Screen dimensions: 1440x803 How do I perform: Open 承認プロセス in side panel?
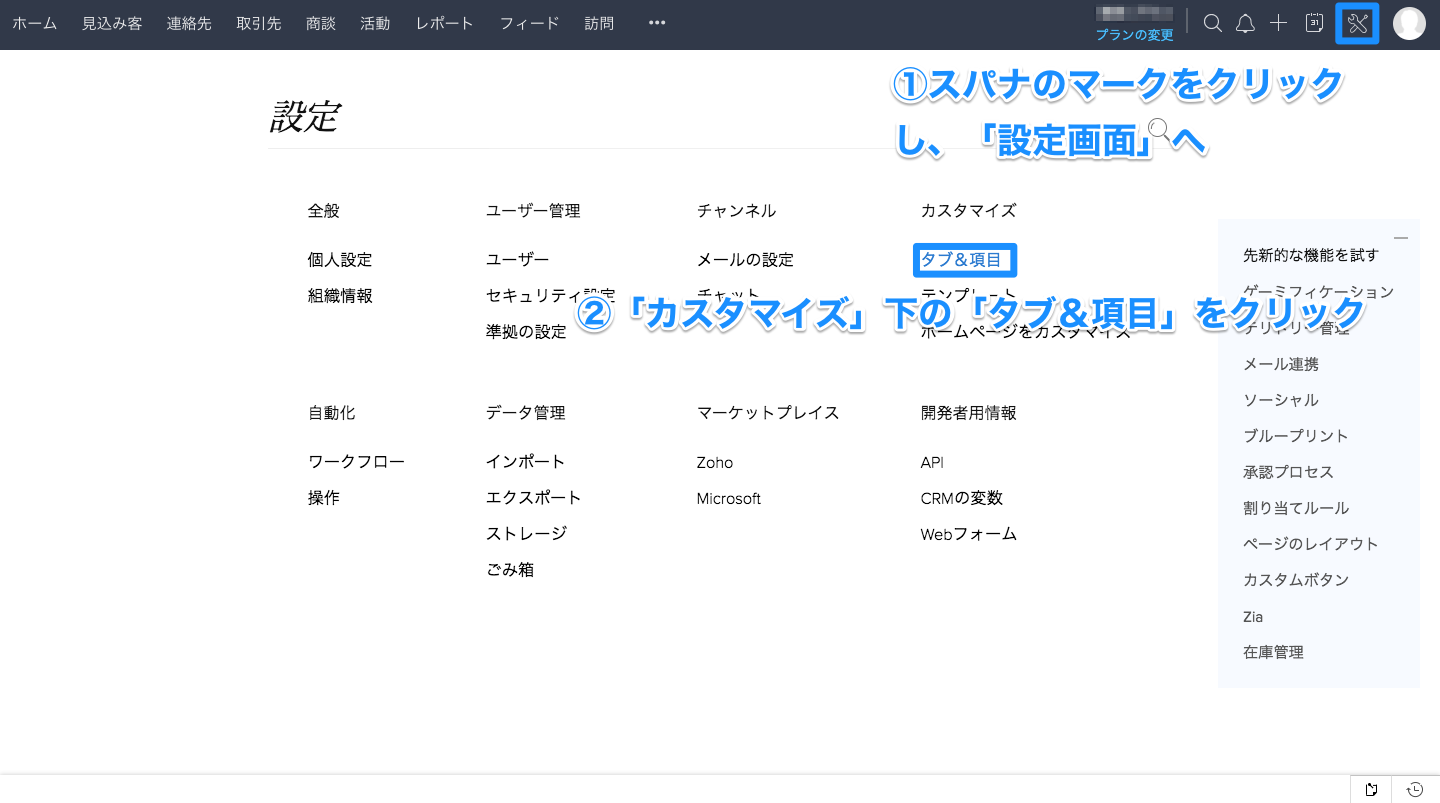1288,472
